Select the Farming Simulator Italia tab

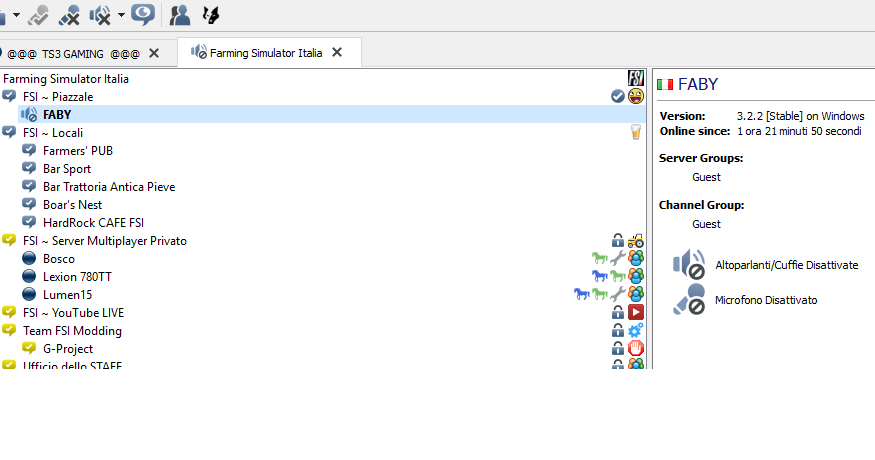[x=265, y=53]
